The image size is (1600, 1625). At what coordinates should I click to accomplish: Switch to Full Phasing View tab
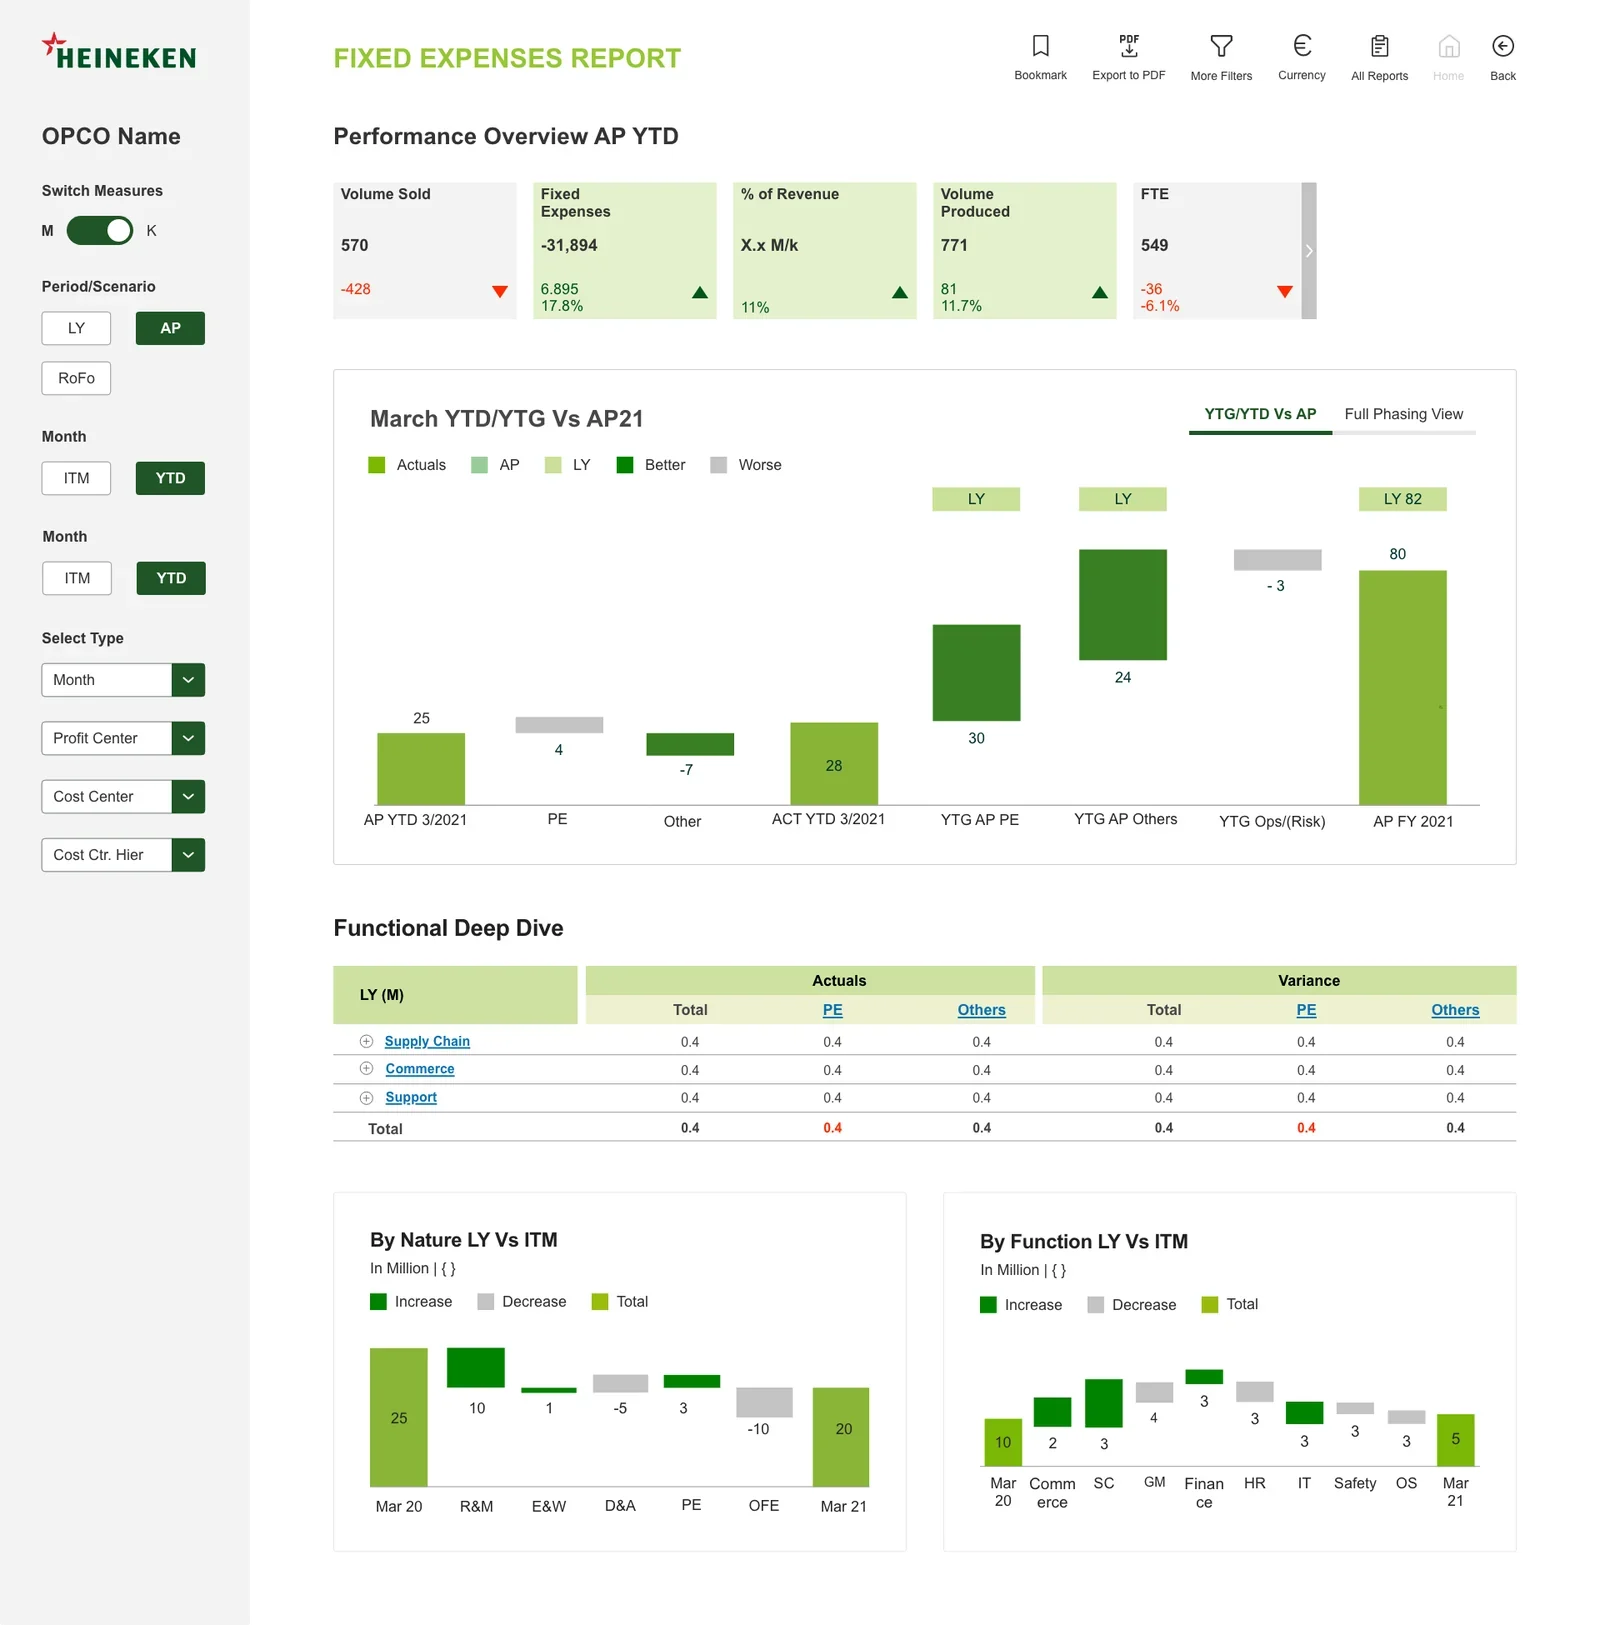tap(1403, 414)
